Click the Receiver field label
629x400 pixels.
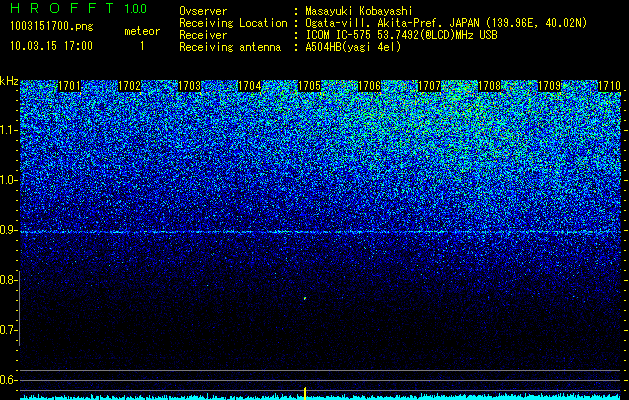[x=203, y=35]
